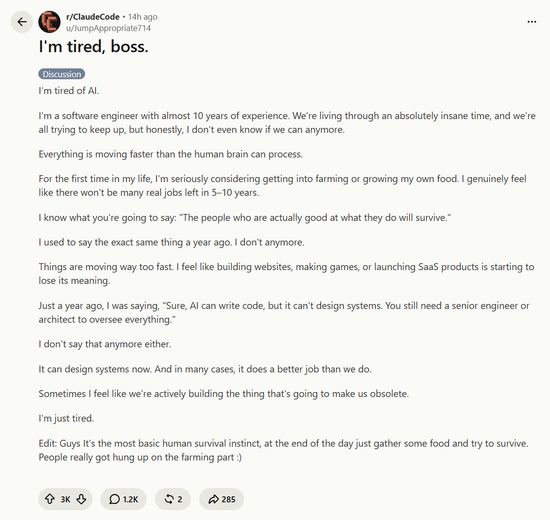Click the "I'm just tired." line
The image size is (550, 520).
(66, 418)
